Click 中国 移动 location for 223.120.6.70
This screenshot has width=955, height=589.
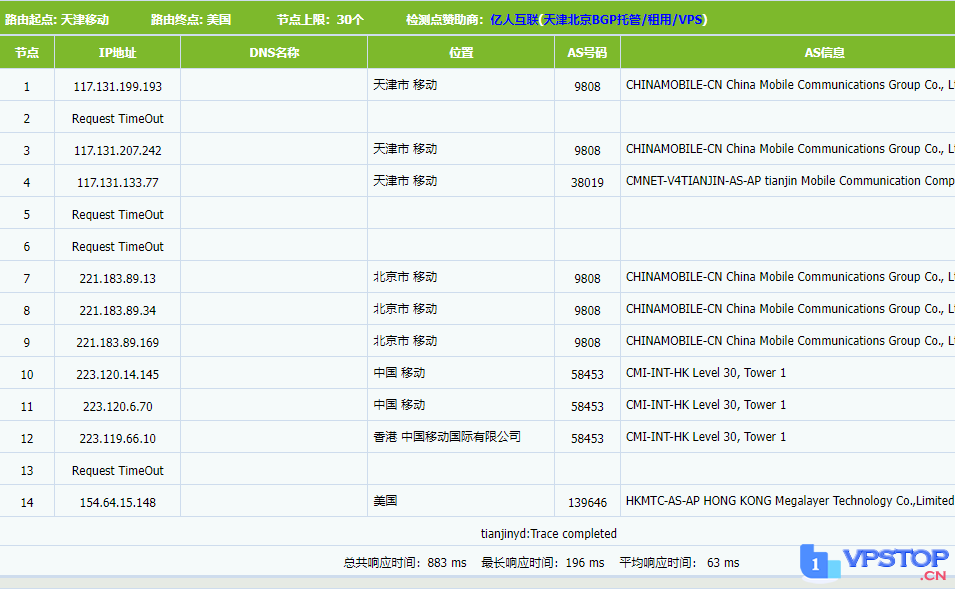coord(399,404)
